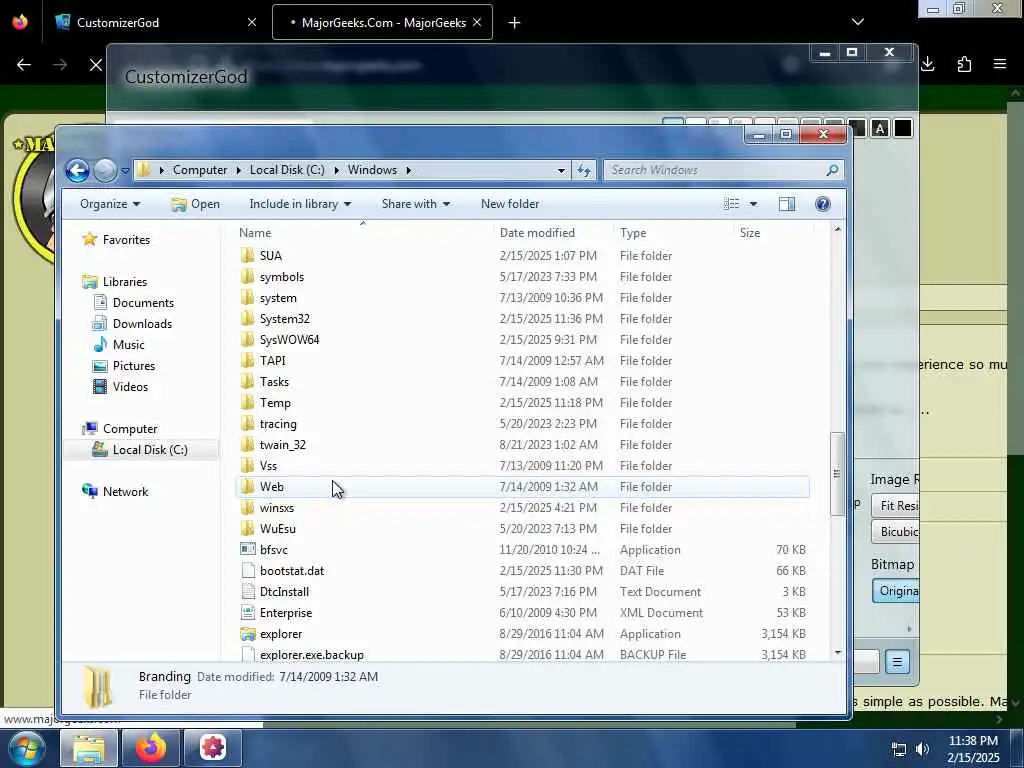The height and width of the screenshot is (768, 1024).
Task: Open the Music library
Action: [128, 344]
